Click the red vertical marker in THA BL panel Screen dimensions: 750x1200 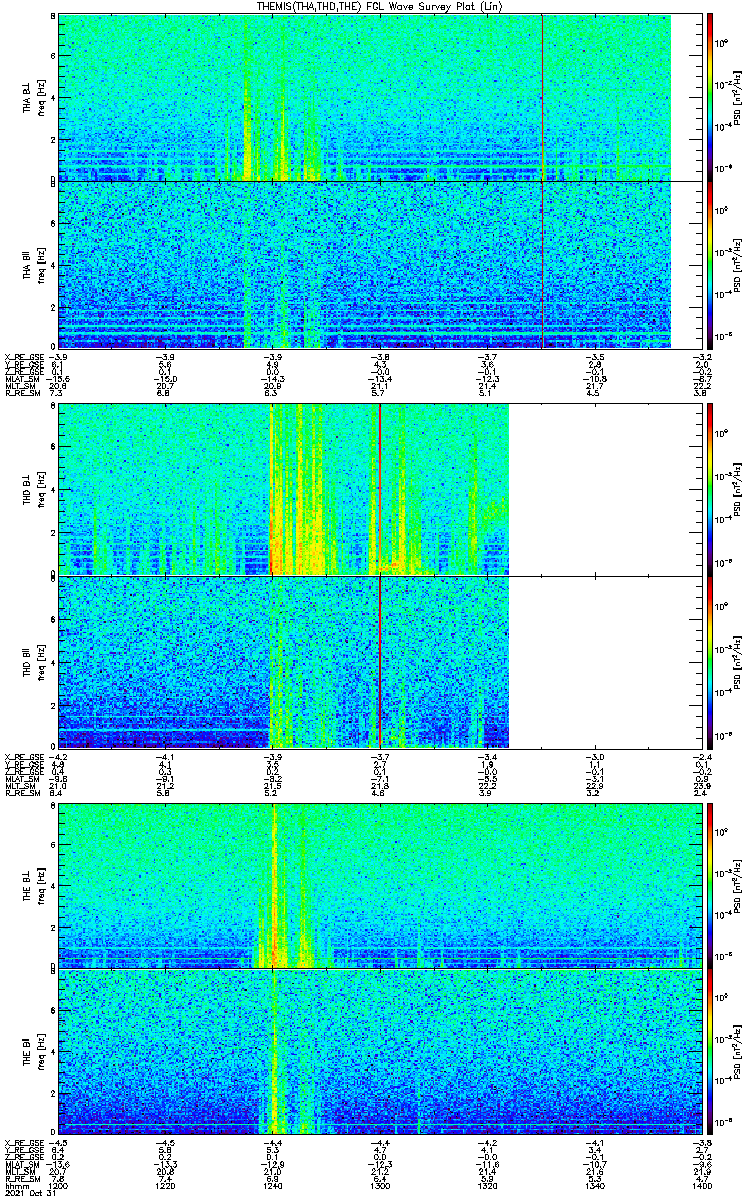542,97
